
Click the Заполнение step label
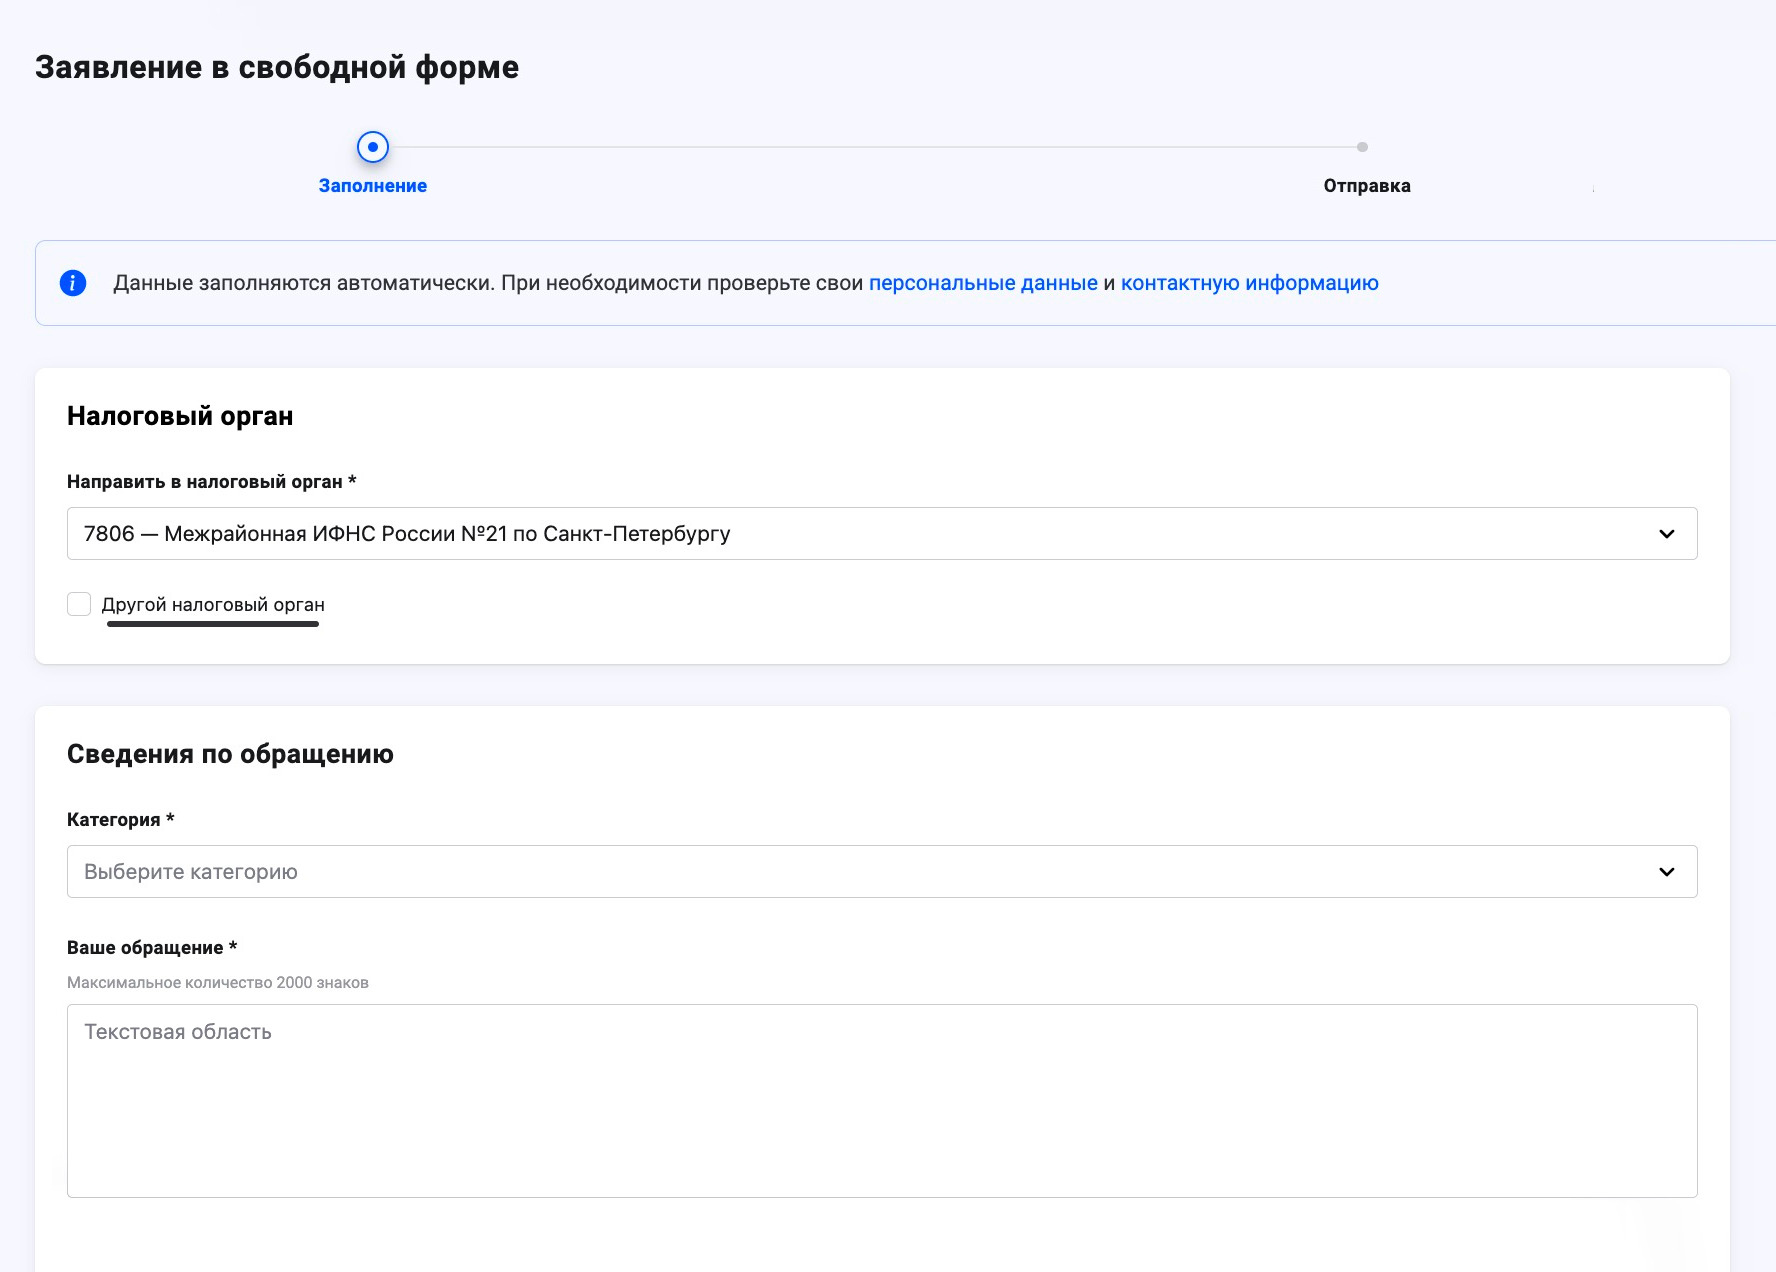tap(373, 186)
